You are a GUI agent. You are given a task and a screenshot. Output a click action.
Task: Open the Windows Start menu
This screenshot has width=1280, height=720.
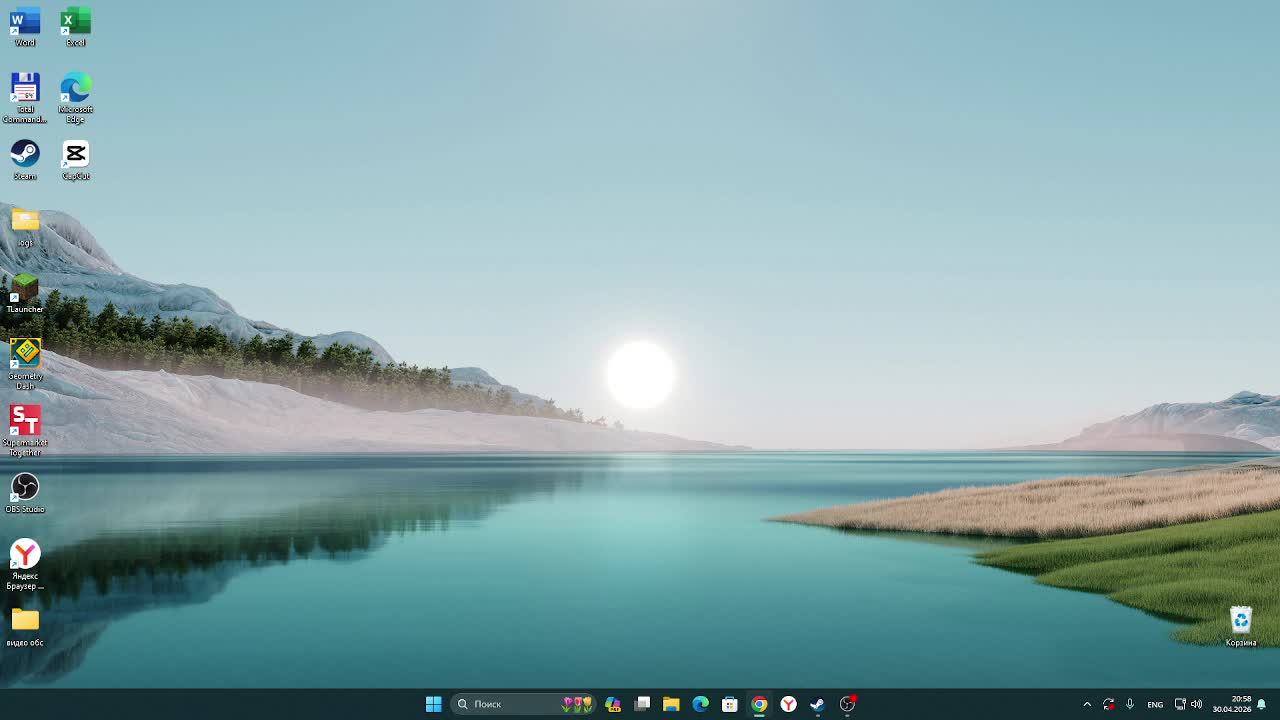tap(434, 704)
